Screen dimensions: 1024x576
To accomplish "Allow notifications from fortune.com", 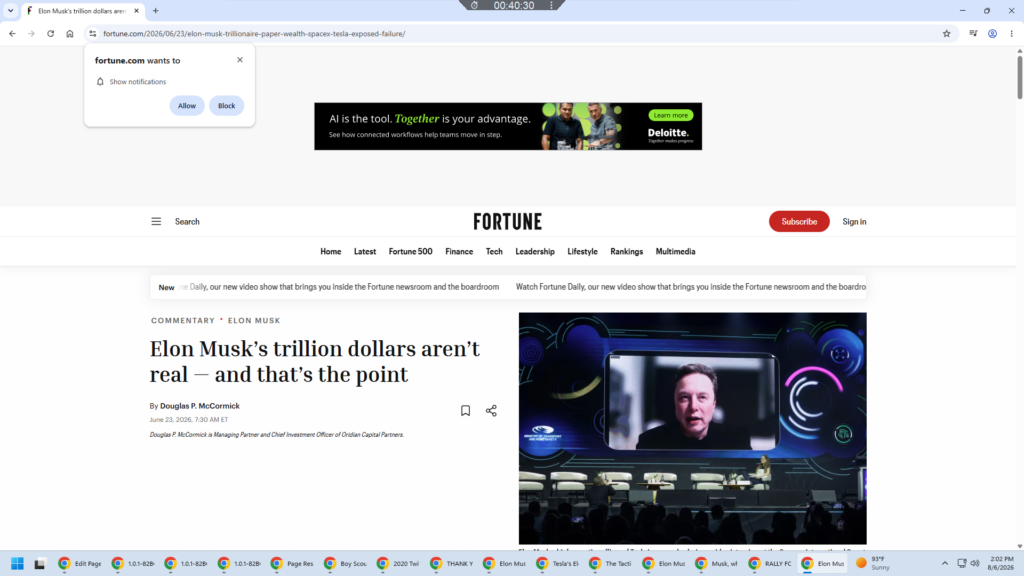I will pyautogui.click(x=187, y=106).
